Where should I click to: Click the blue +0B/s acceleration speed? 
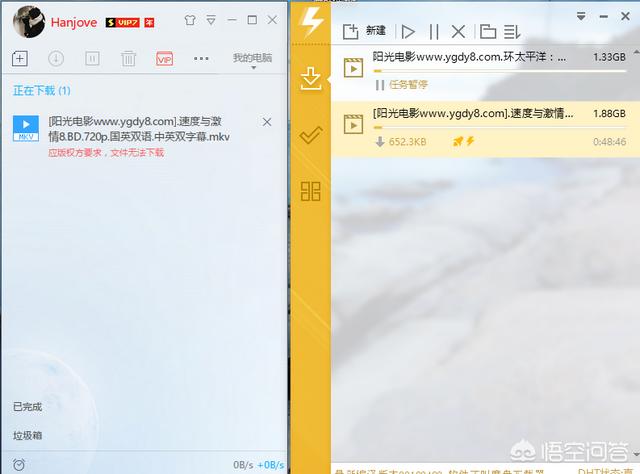click(x=271, y=465)
